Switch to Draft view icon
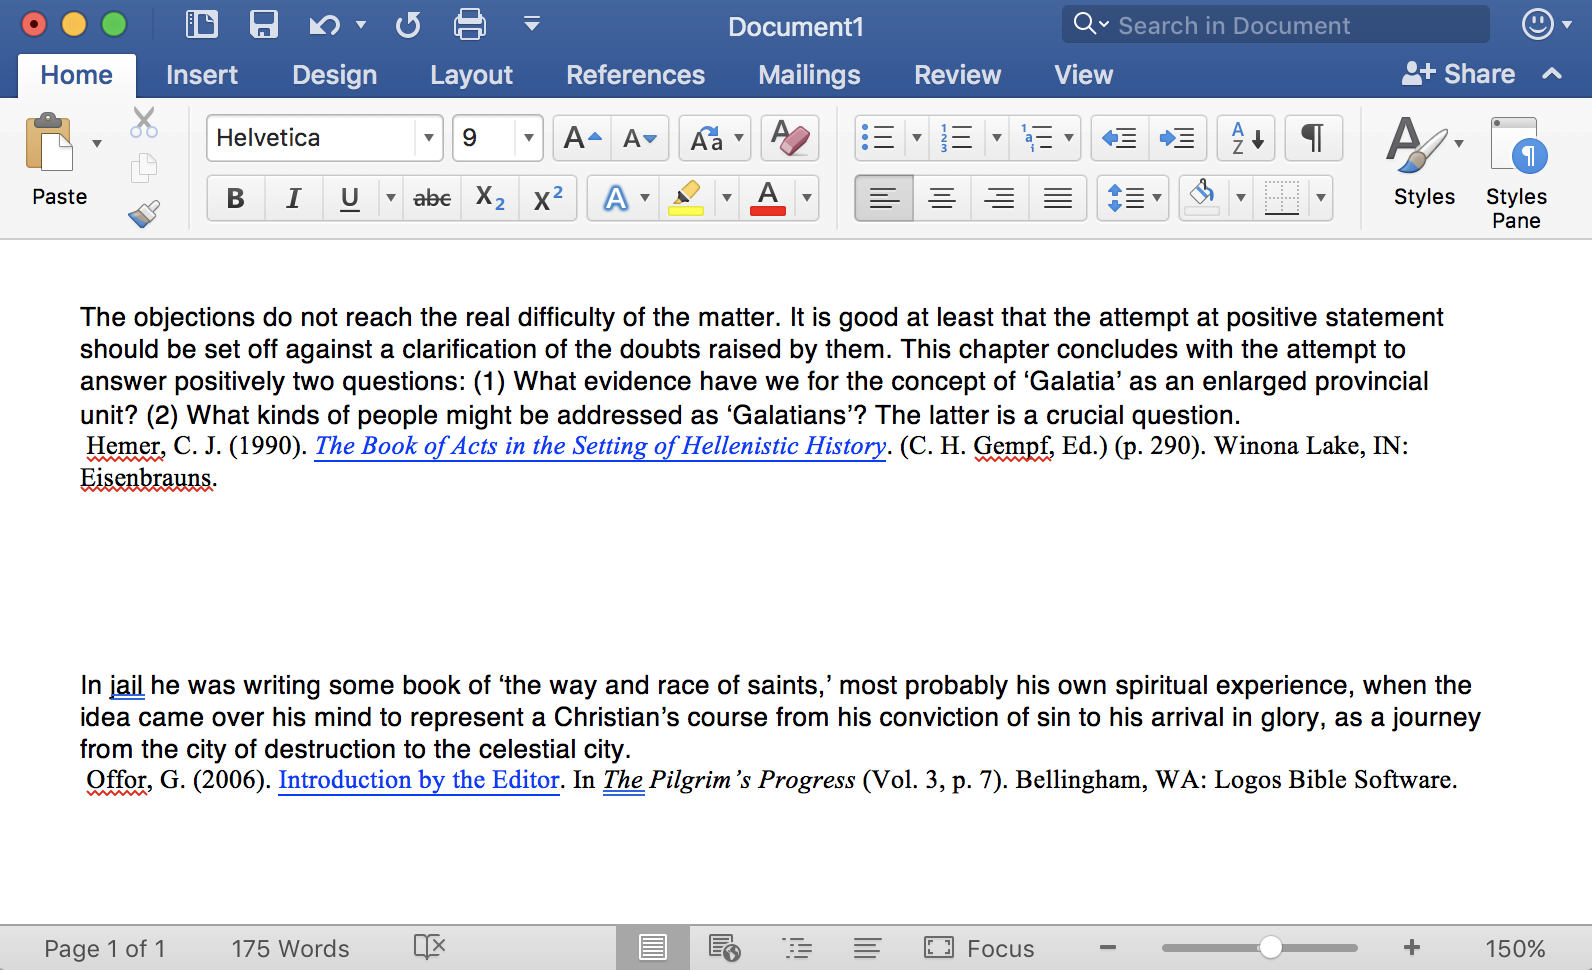 867,947
